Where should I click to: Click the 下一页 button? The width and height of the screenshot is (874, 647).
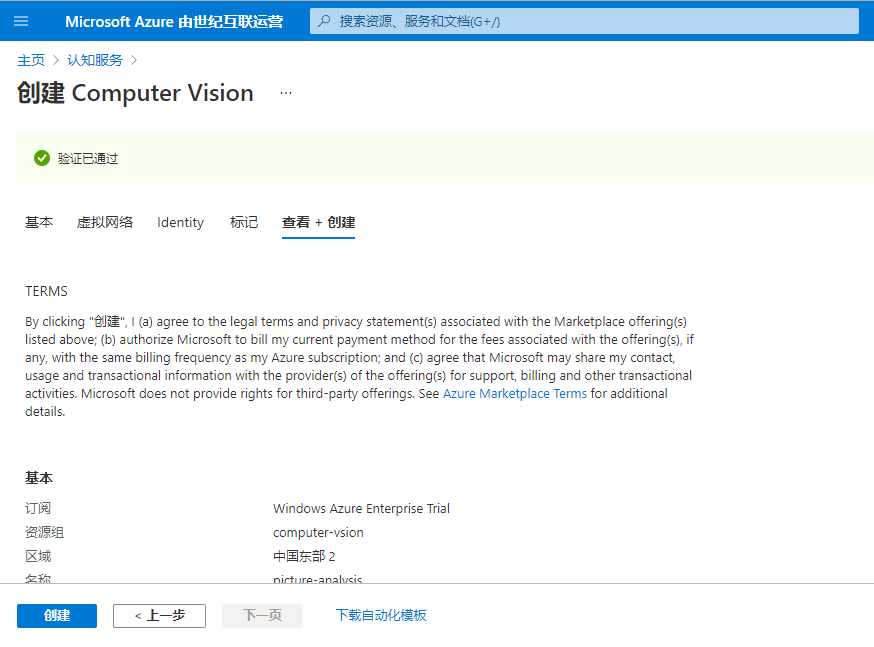click(263, 616)
